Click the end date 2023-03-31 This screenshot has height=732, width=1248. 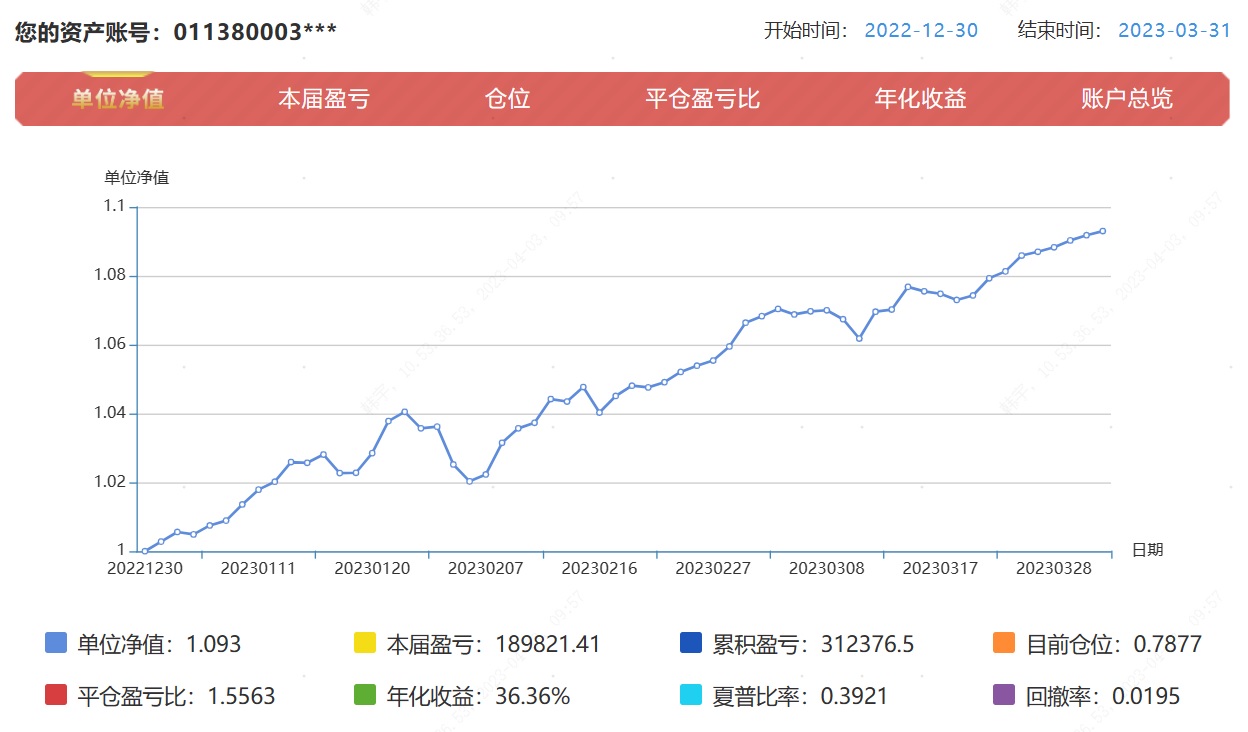tap(1174, 30)
